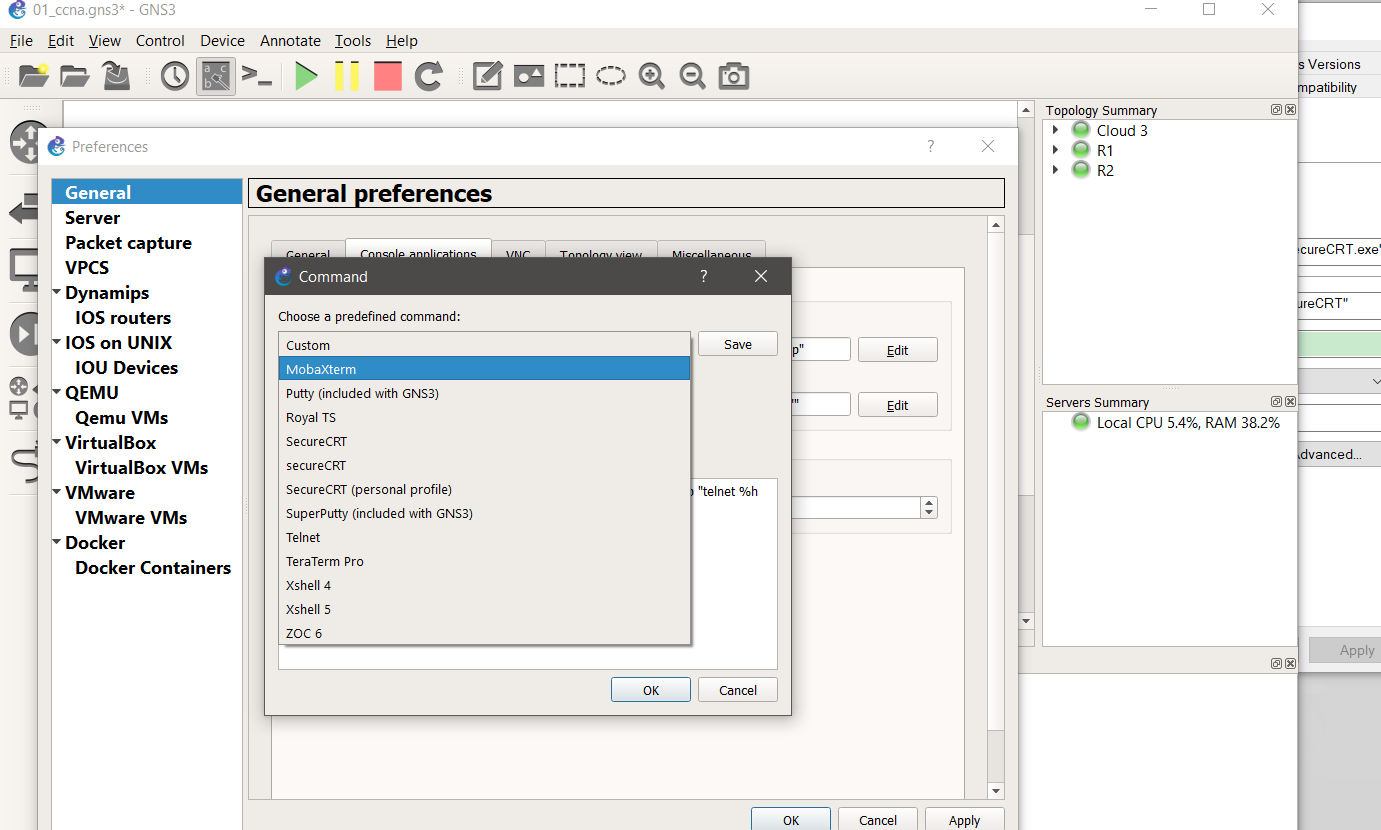Suspend all devices with yellow pause icon
Screen dimensions: 1381x830
(346, 76)
